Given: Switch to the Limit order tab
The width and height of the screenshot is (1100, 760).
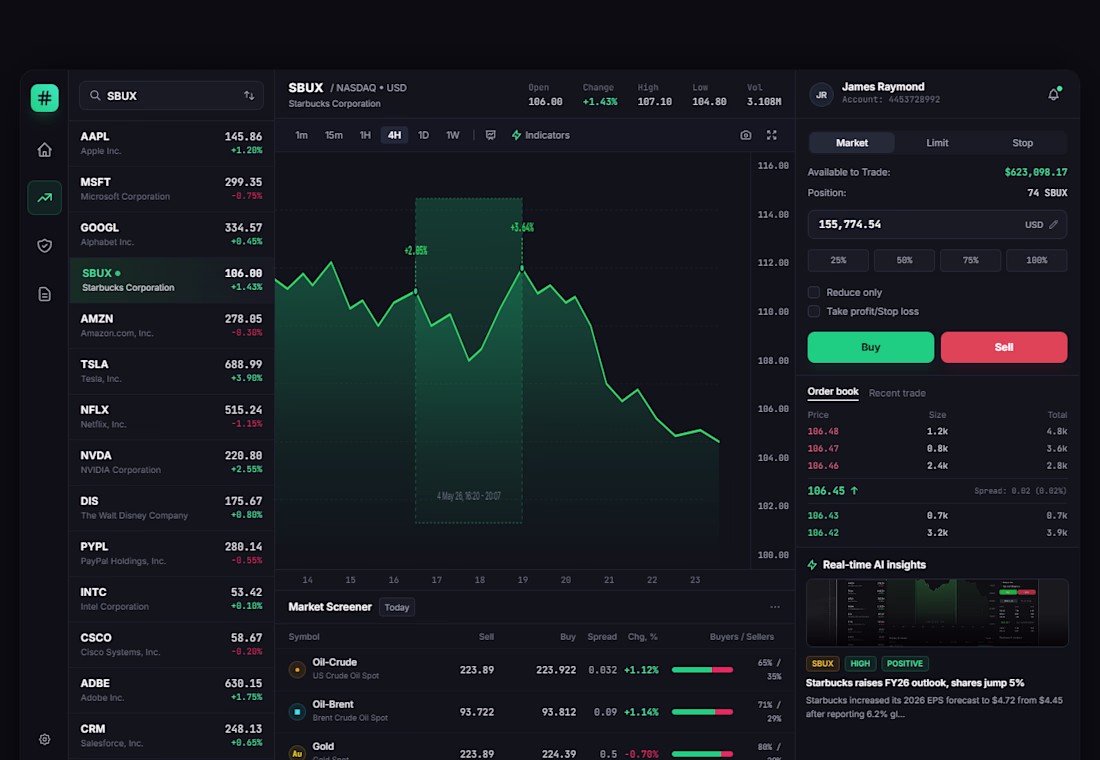Looking at the screenshot, I should tap(937, 142).
